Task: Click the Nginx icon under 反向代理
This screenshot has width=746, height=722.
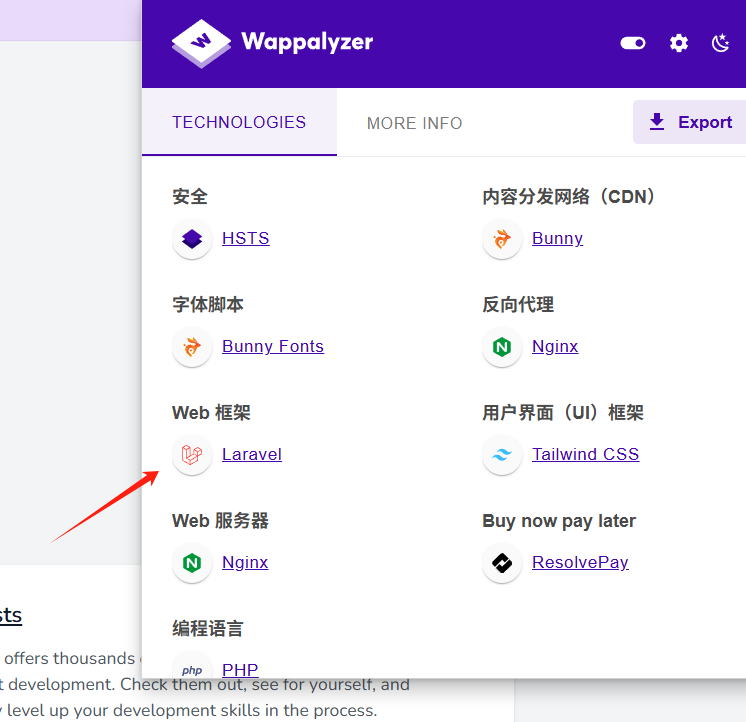Action: point(502,347)
